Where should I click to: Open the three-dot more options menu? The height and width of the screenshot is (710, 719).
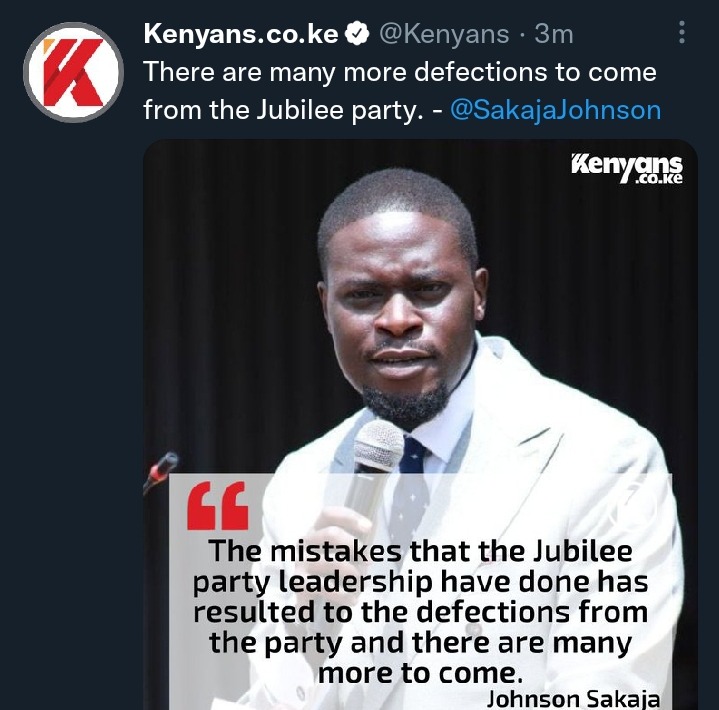point(682,32)
